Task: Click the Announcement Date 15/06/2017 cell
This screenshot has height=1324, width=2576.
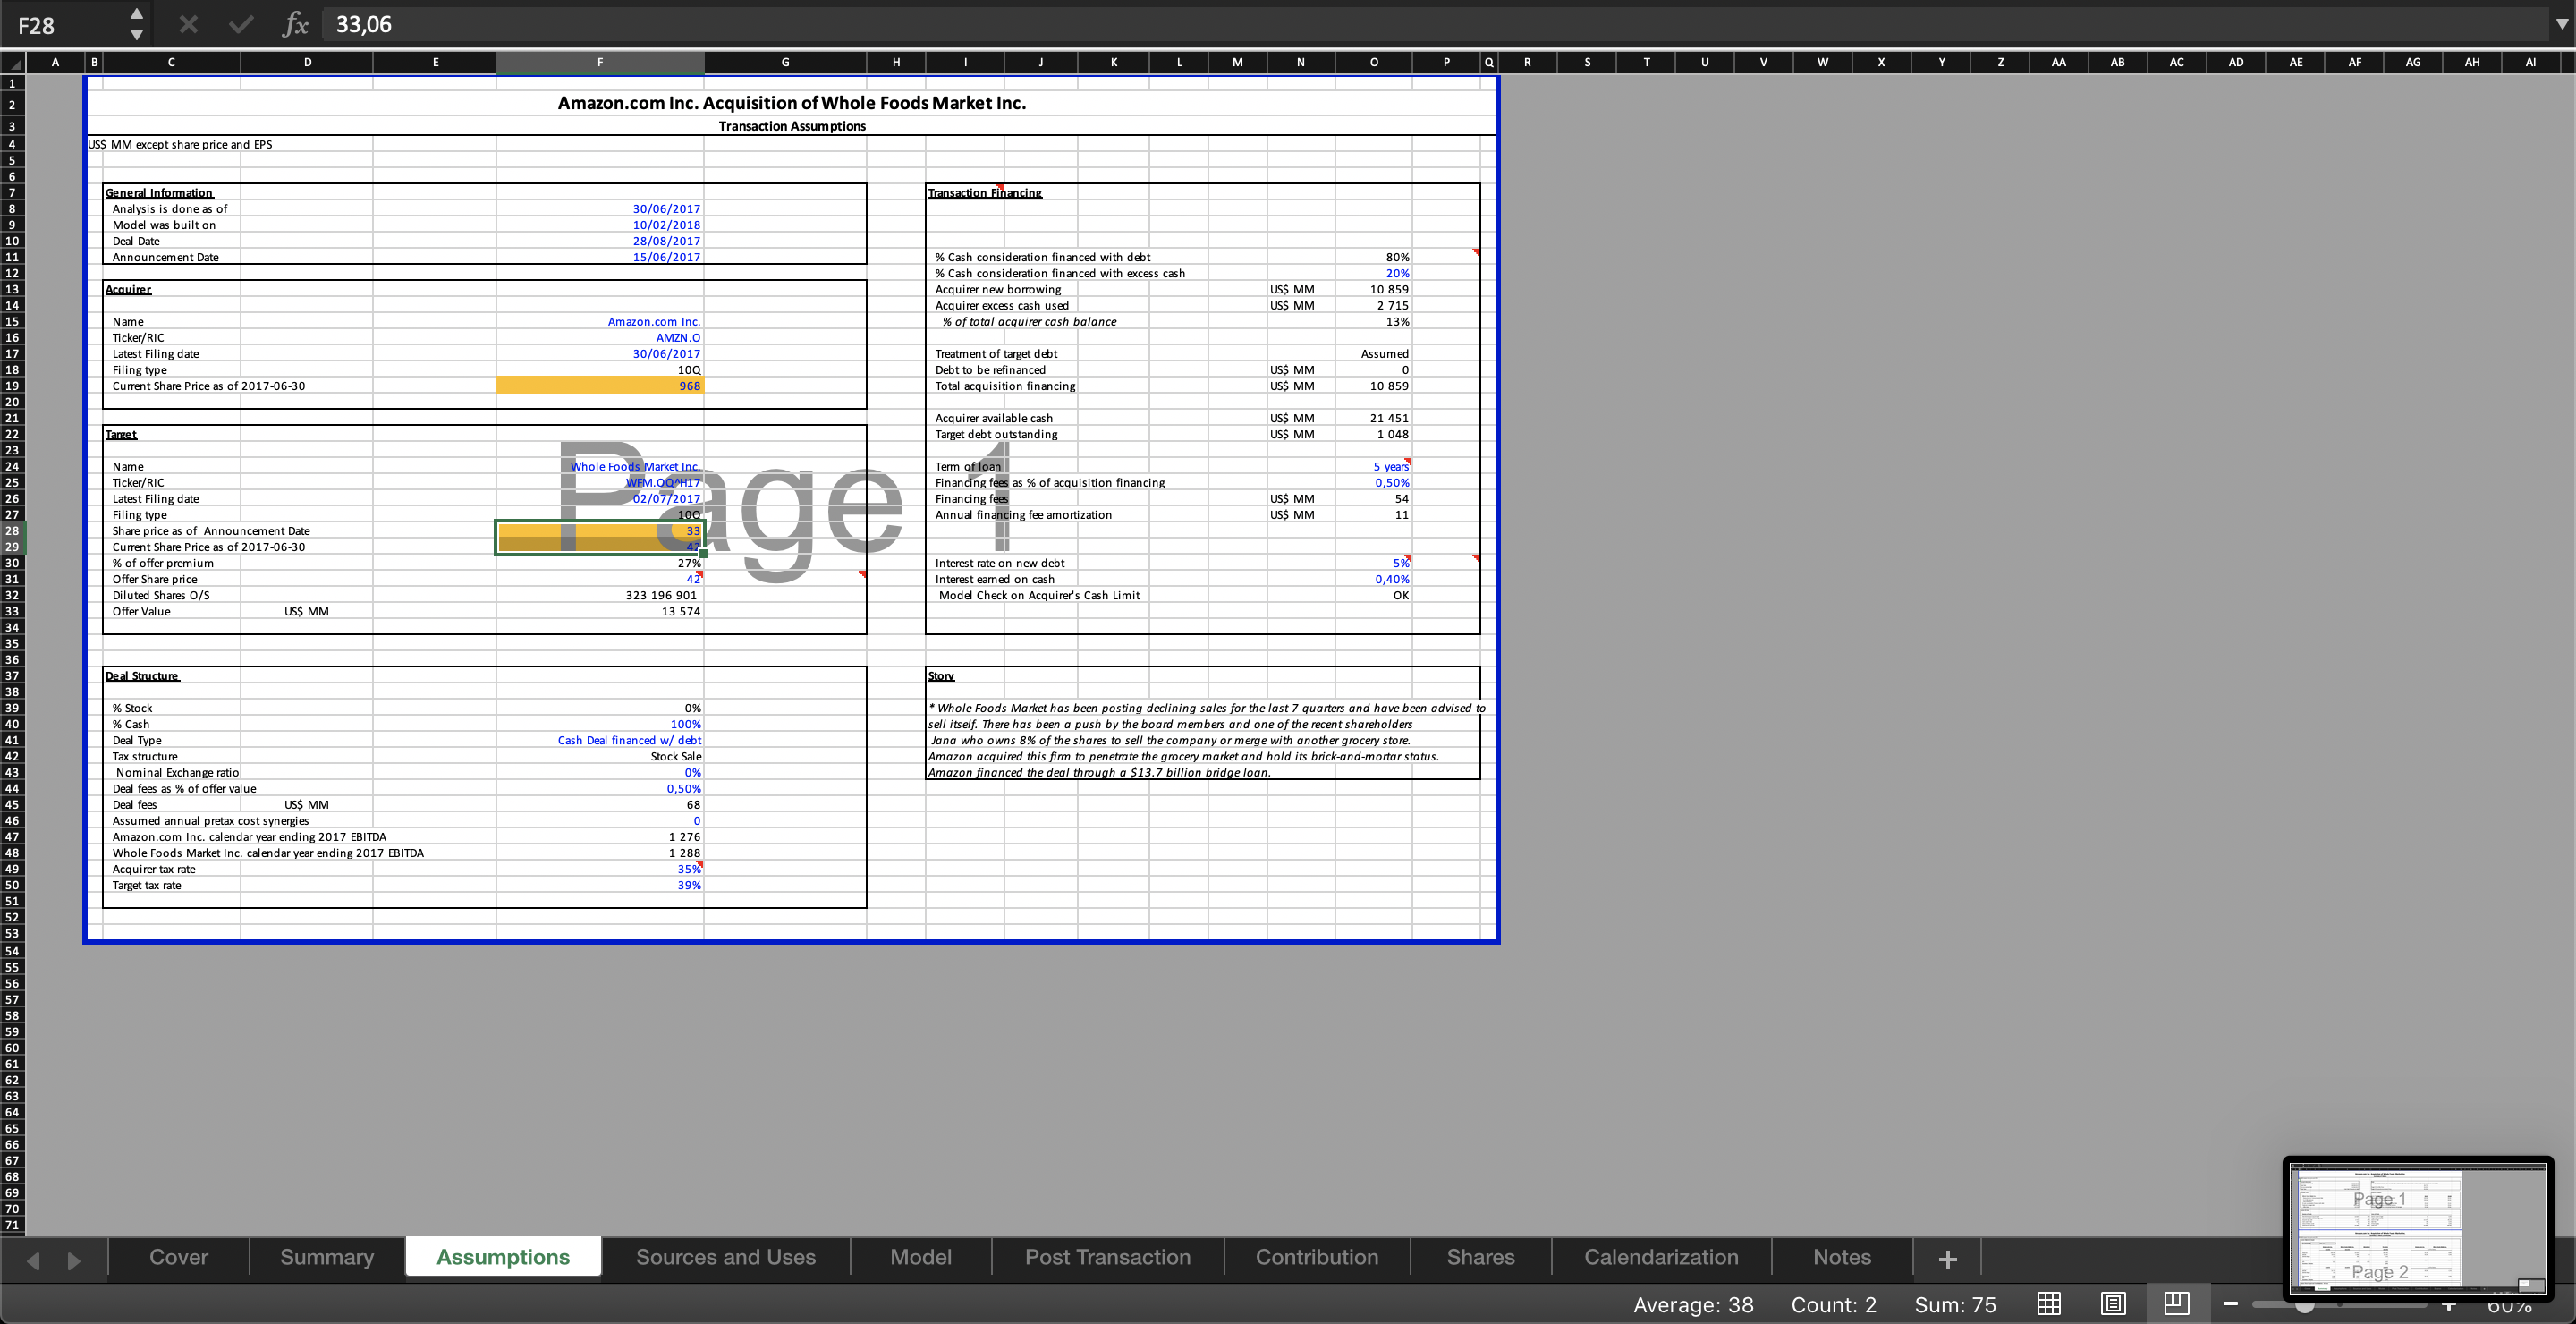Action: 600,257
